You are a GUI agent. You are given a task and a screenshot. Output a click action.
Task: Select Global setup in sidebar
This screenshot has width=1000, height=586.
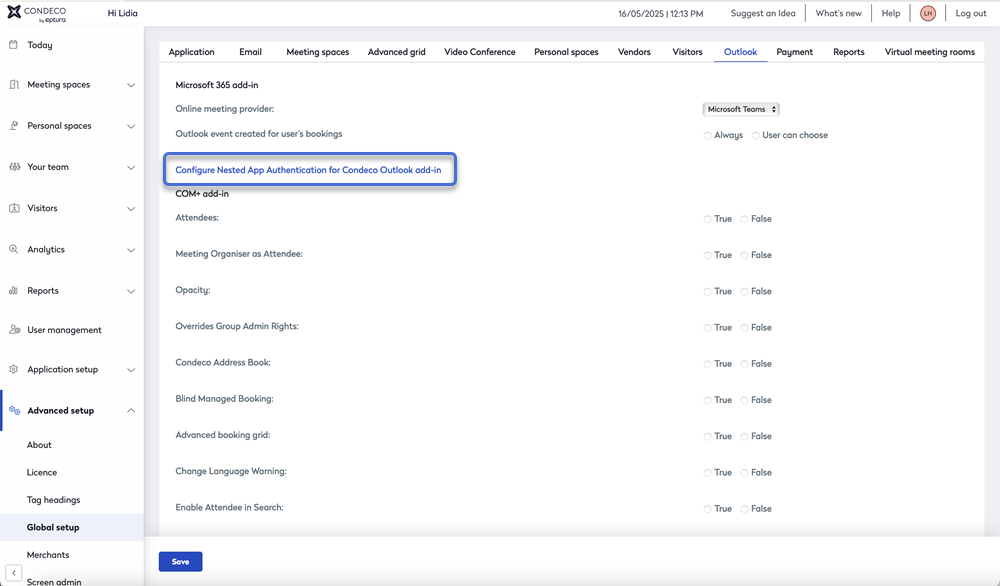pyautogui.click(x=53, y=527)
